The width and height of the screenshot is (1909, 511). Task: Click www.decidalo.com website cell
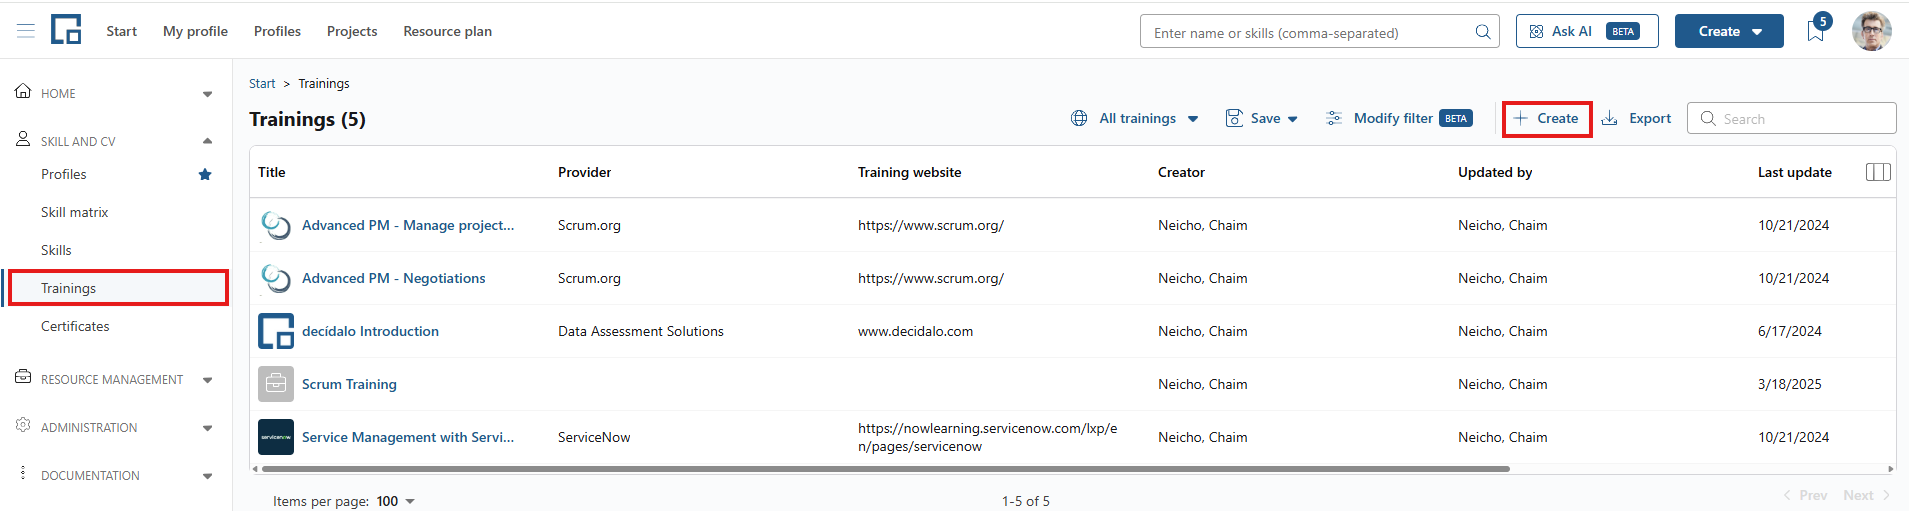click(x=915, y=331)
